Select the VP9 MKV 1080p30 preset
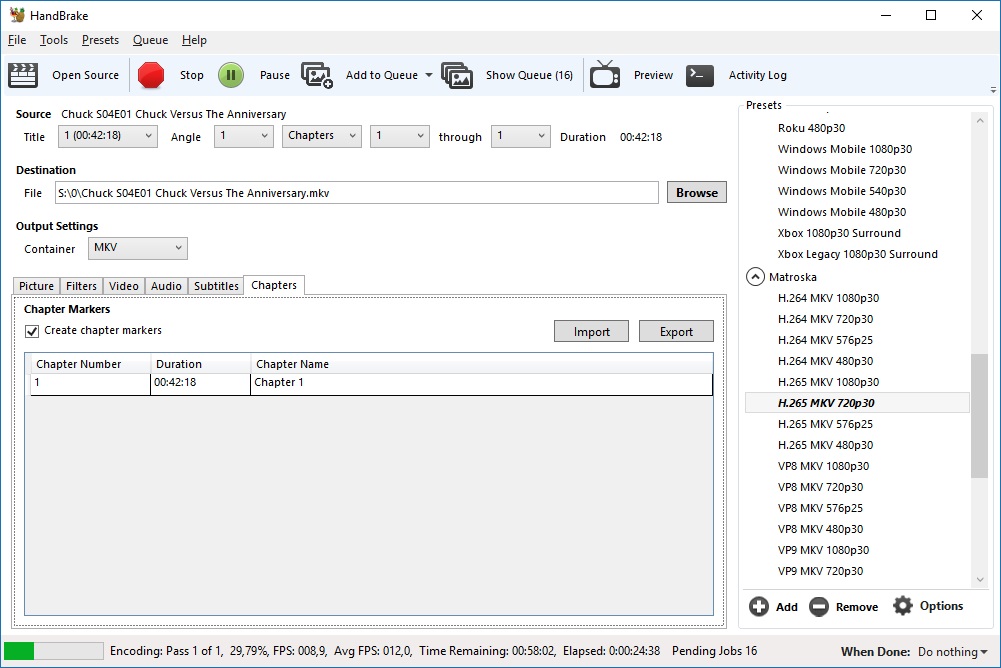Viewport: 1001px width, 668px height. pyautogui.click(x=823, y=550)
